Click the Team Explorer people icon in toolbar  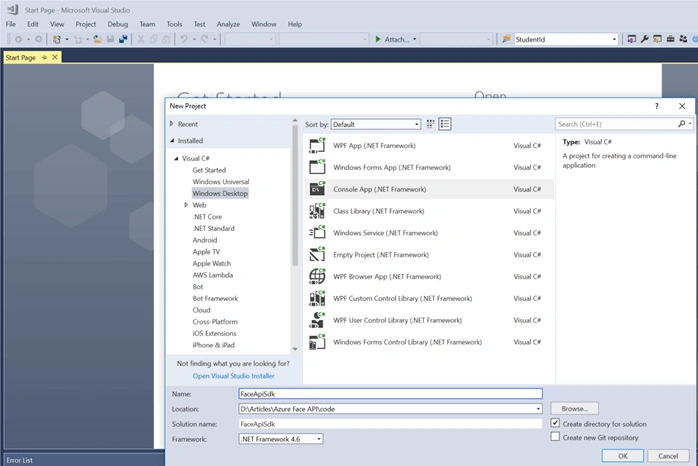[683, 39]
